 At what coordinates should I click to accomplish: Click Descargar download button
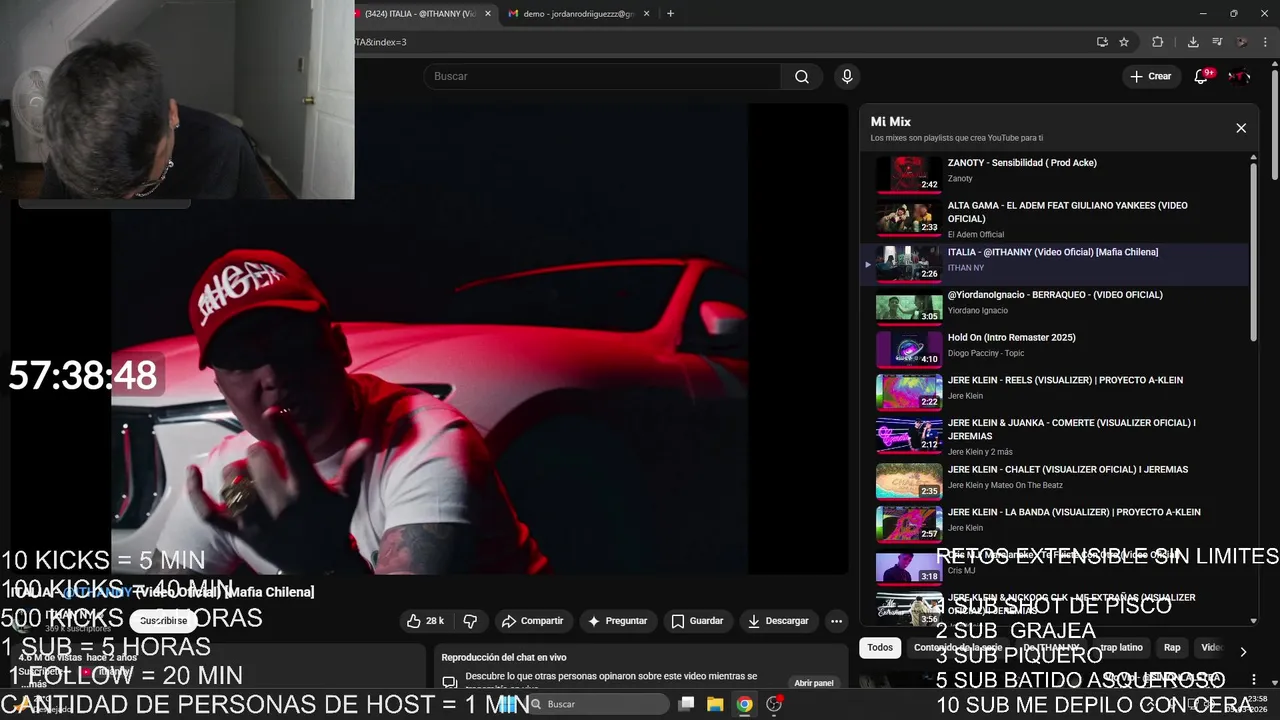coord(777,621)
